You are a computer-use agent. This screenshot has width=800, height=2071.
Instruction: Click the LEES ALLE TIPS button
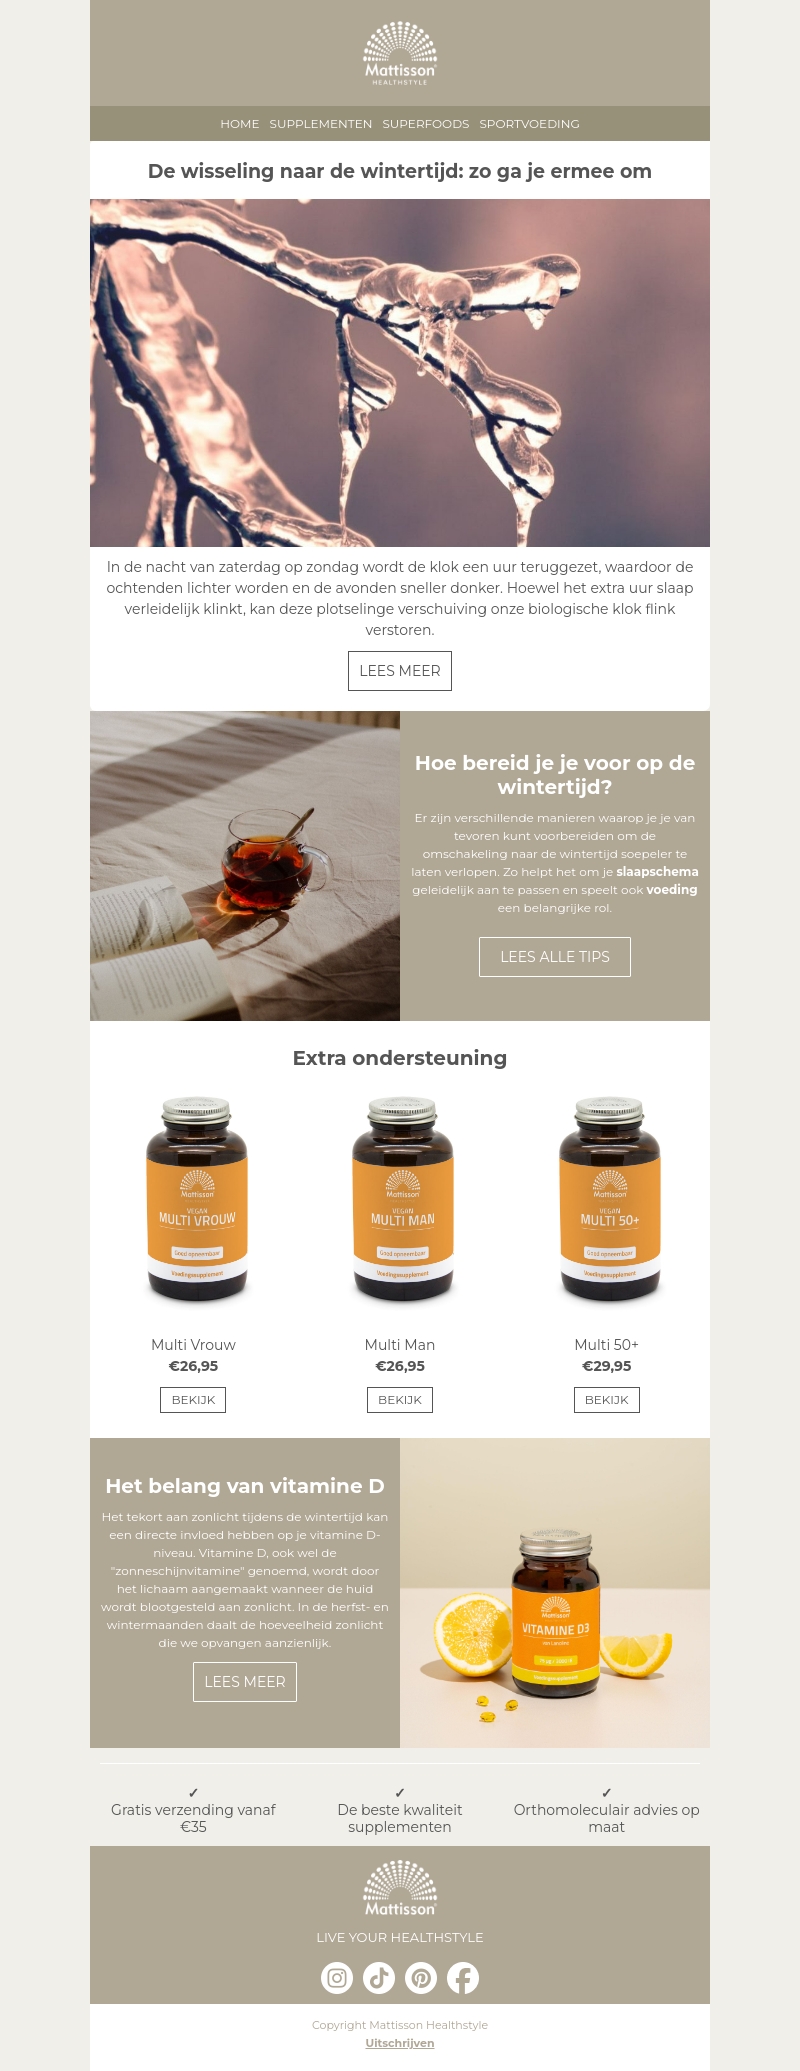(x=555, y=957)
